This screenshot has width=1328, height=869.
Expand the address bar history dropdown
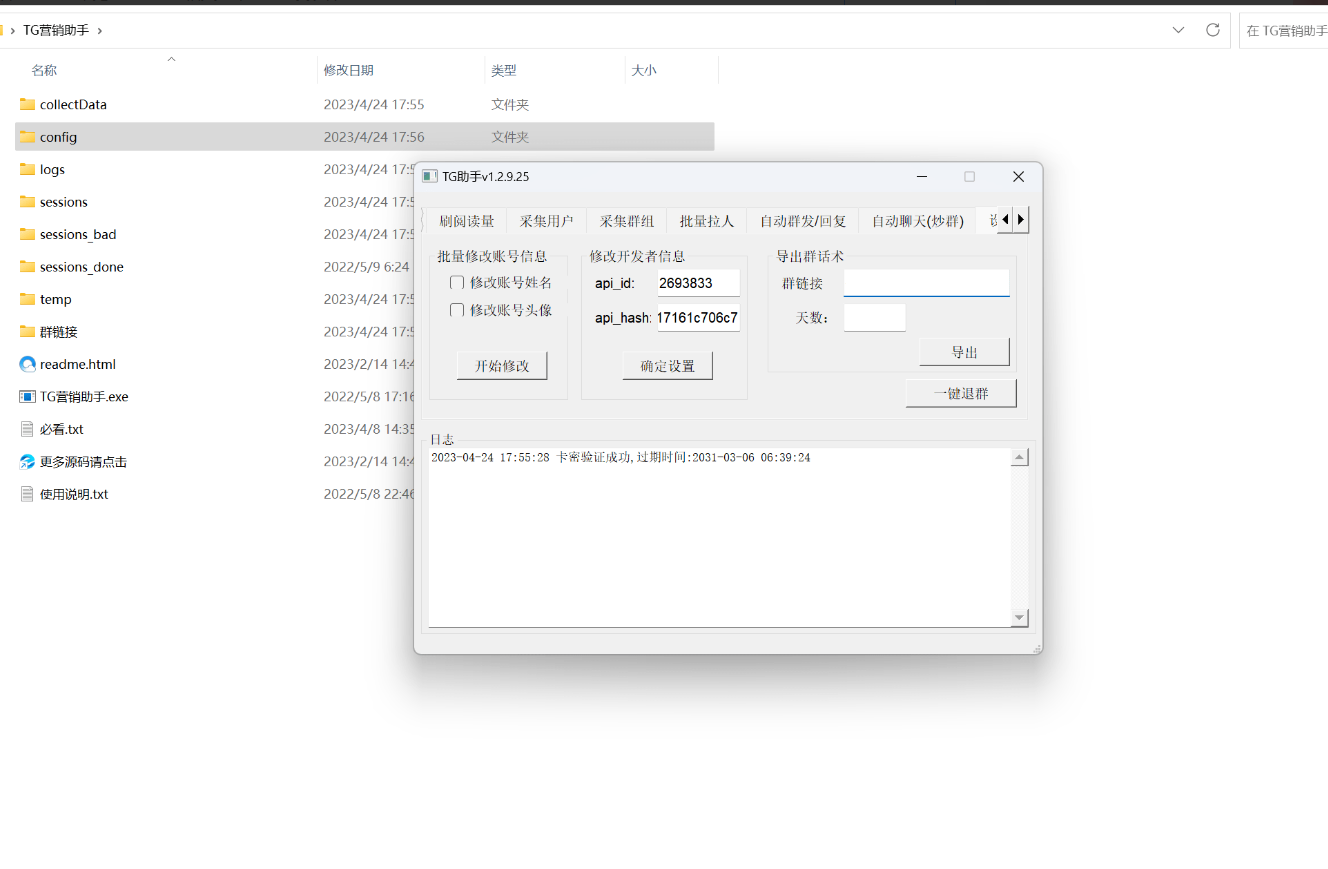(x=1179, y=30)
